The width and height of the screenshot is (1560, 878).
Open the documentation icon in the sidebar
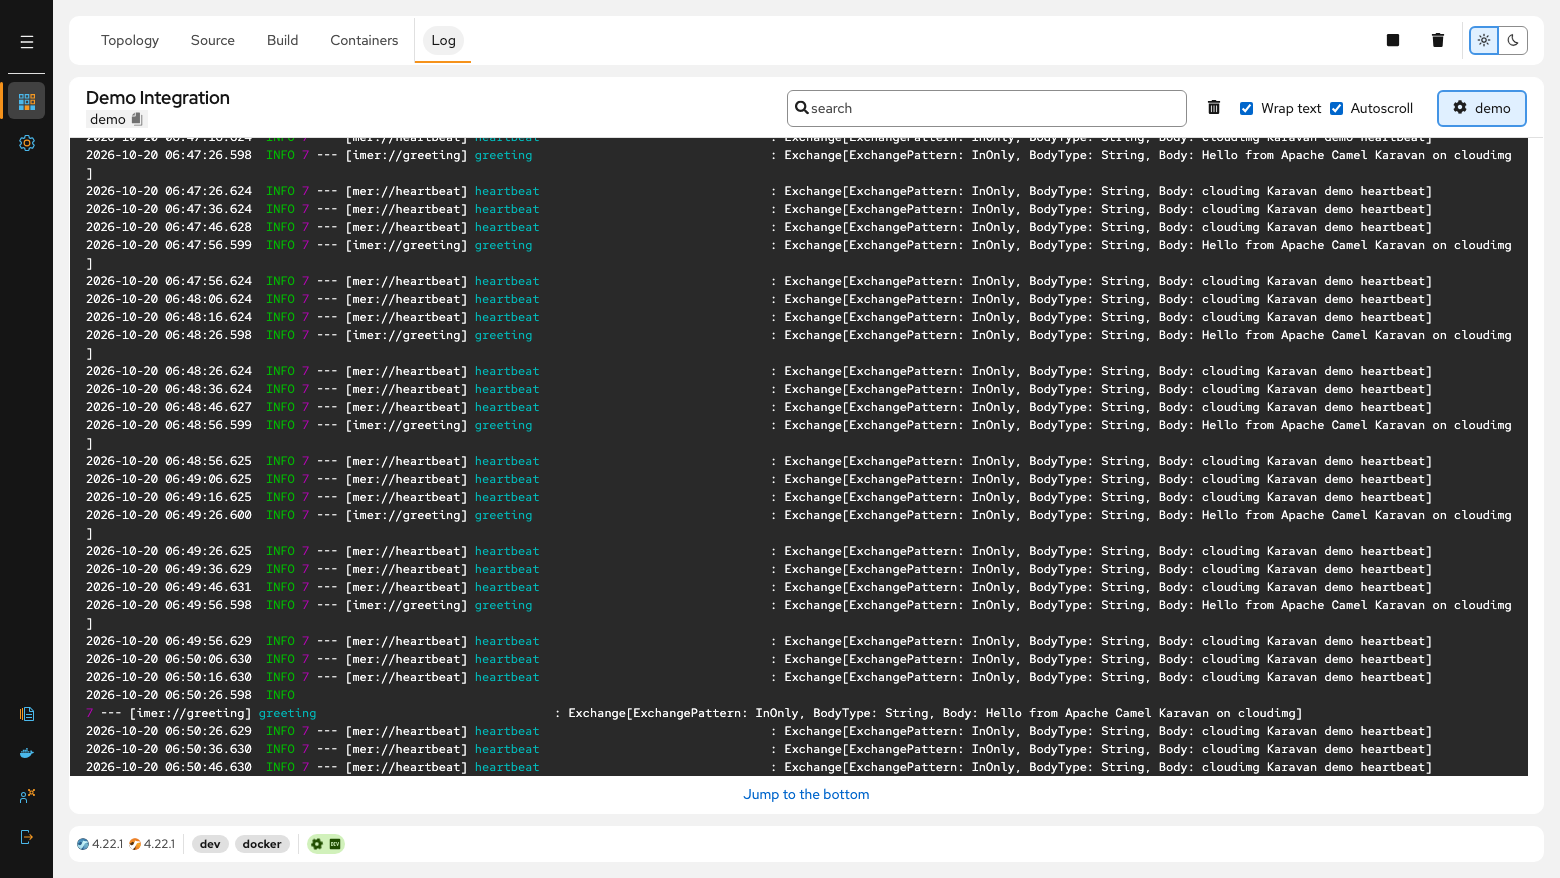click(27, 714)
